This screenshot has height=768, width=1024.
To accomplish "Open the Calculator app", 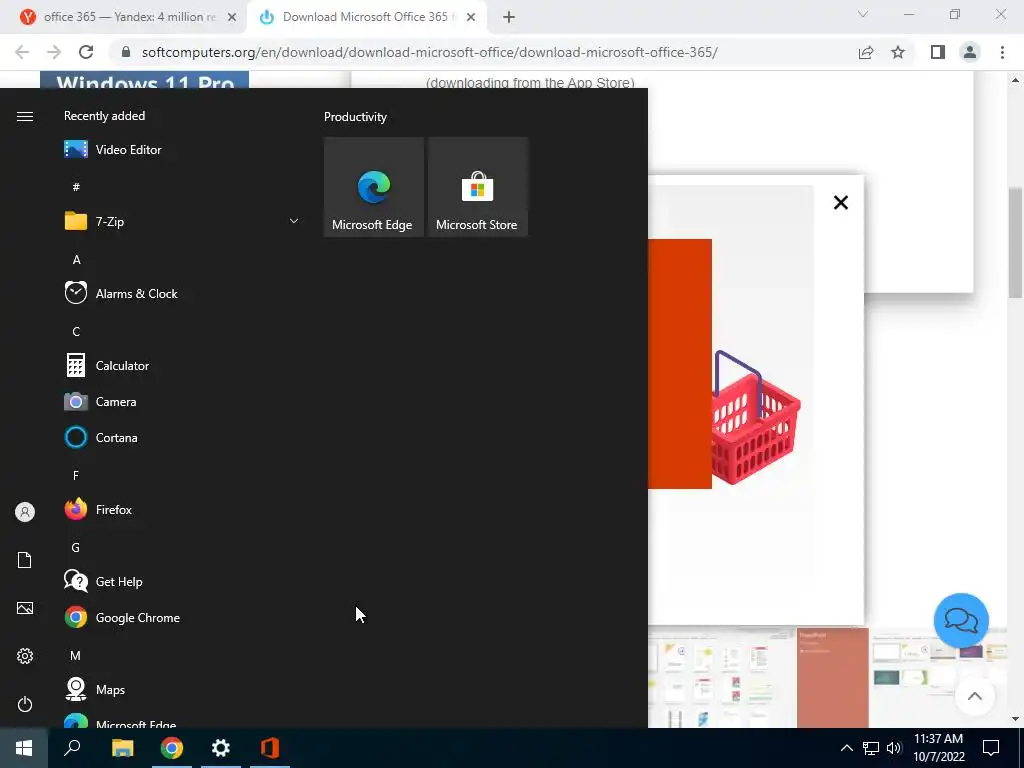I will [x=181, y=366].
